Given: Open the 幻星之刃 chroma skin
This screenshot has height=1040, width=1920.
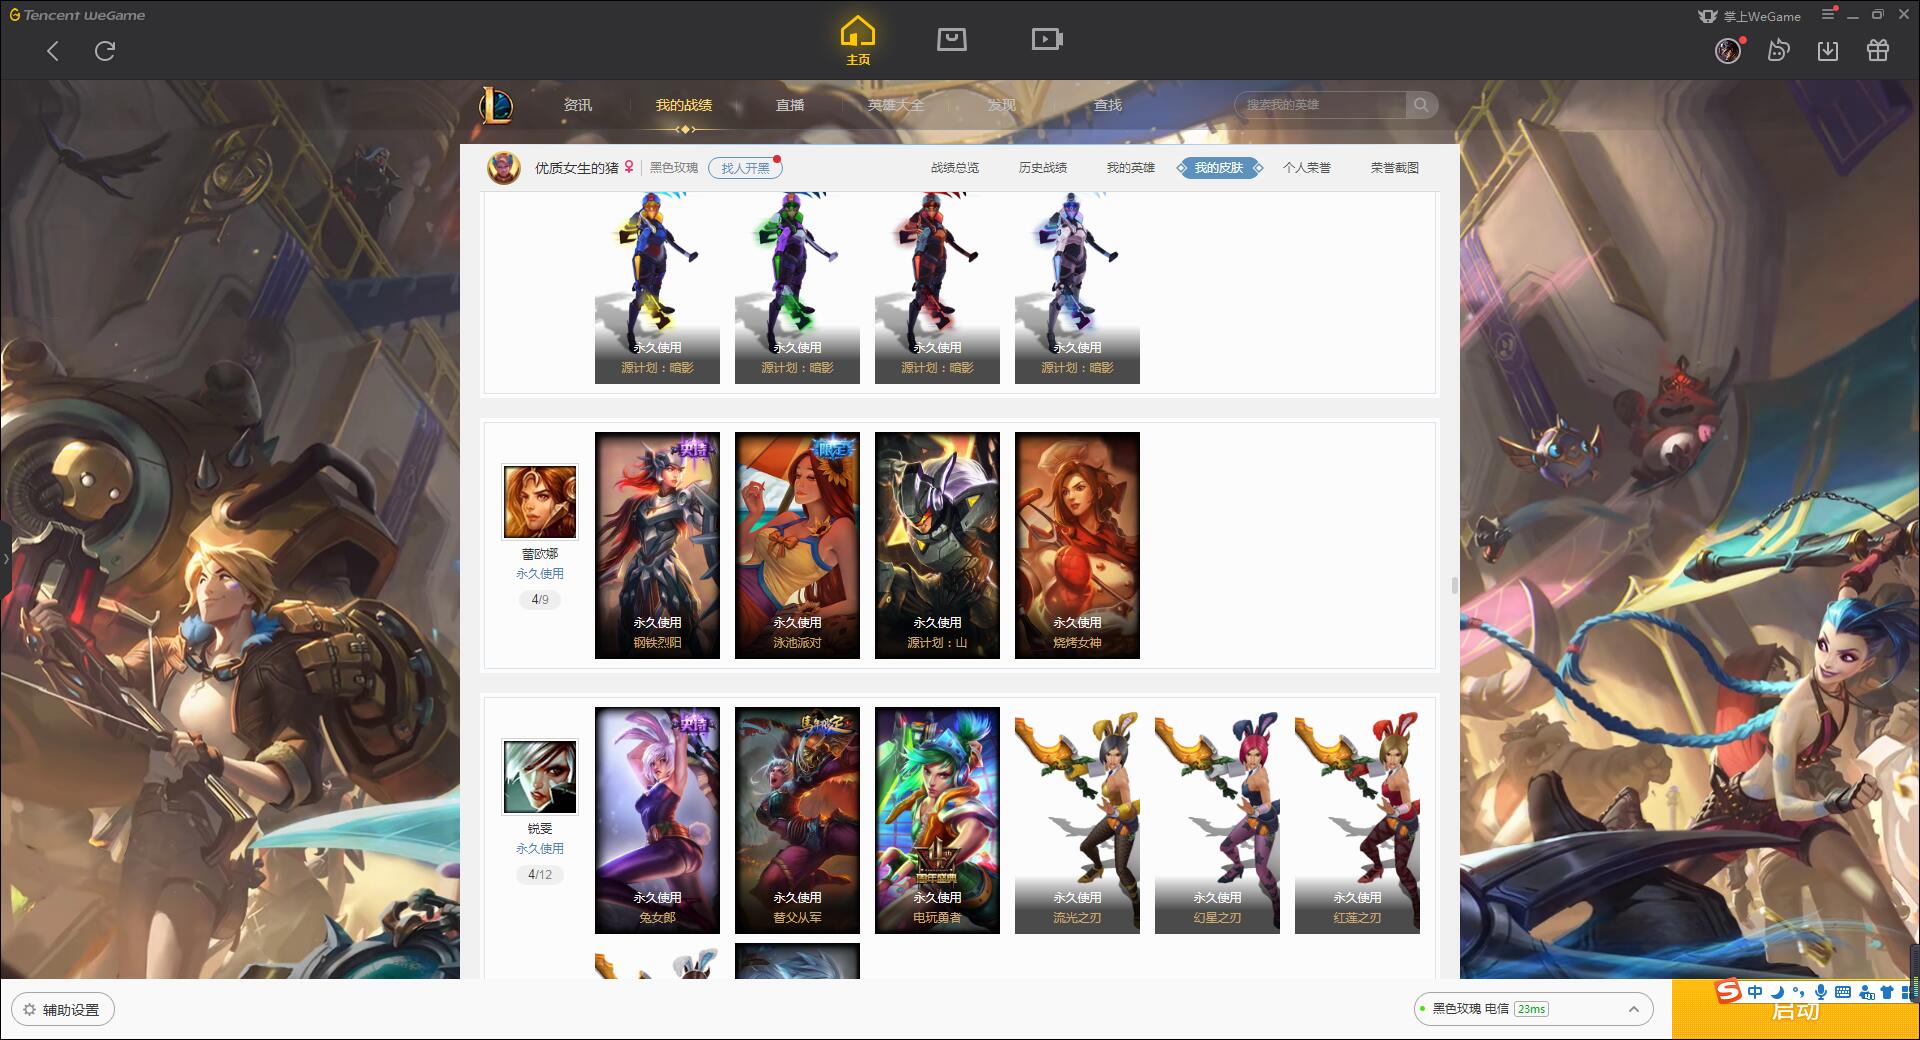Looking at the screenshot, I should (1217, 820).
